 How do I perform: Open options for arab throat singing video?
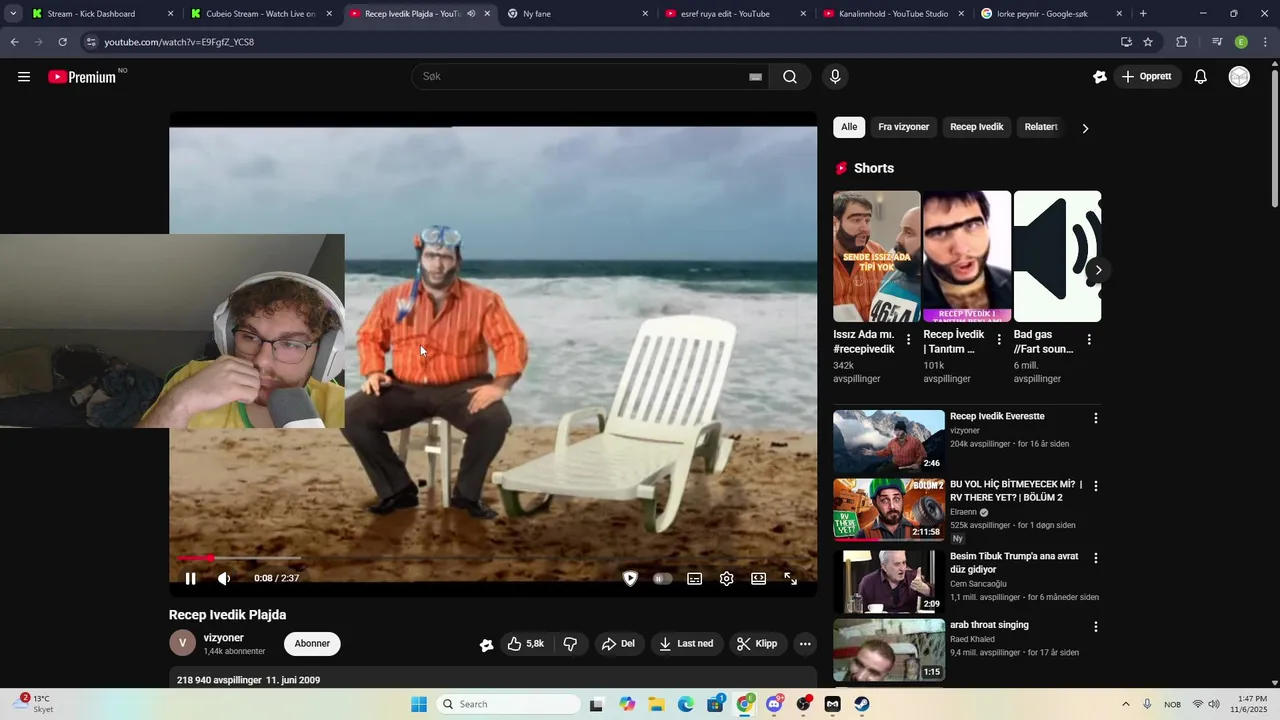(1095, 627)
